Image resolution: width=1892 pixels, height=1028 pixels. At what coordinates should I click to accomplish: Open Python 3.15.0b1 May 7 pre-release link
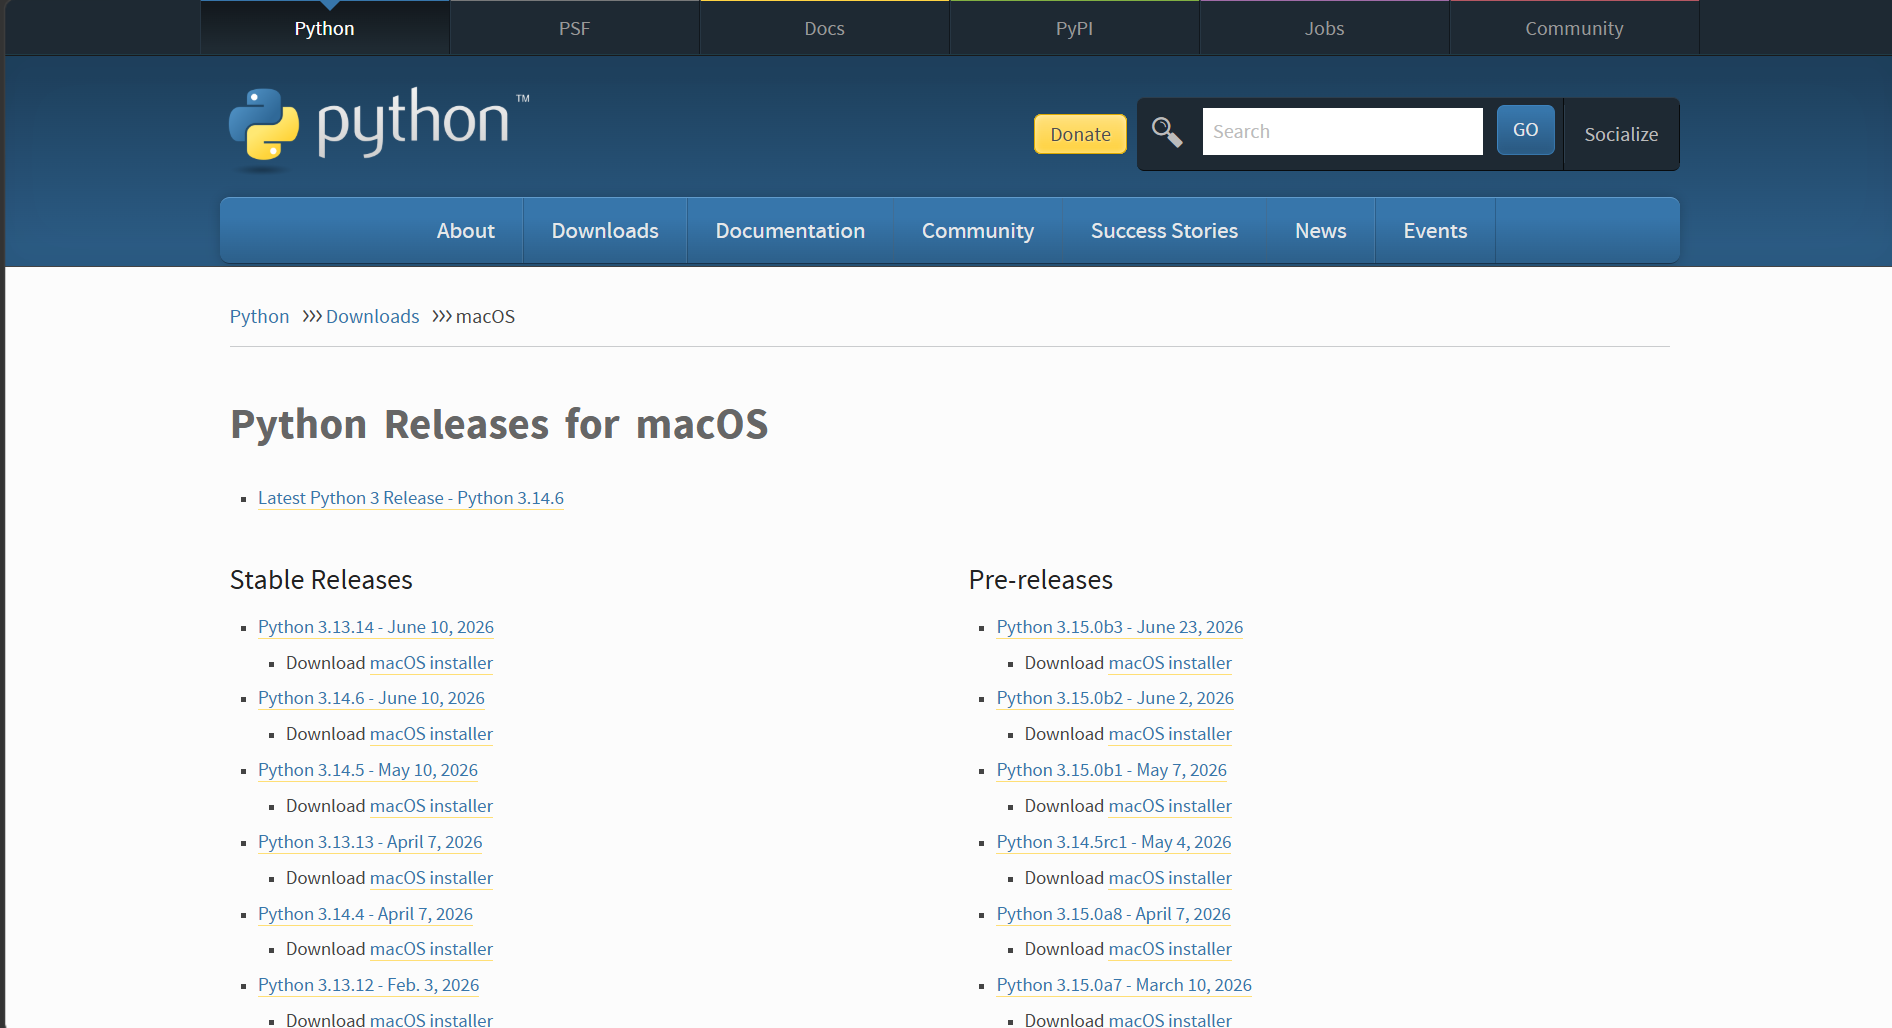tap(1112, 770)
